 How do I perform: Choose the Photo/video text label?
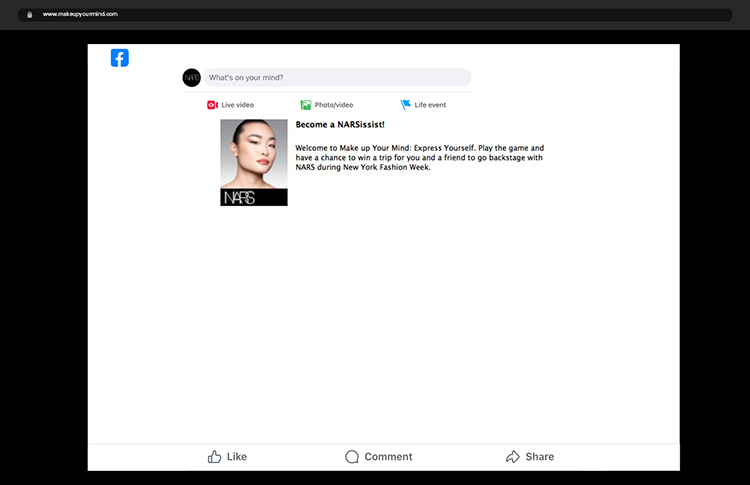(x=334, y=105)
